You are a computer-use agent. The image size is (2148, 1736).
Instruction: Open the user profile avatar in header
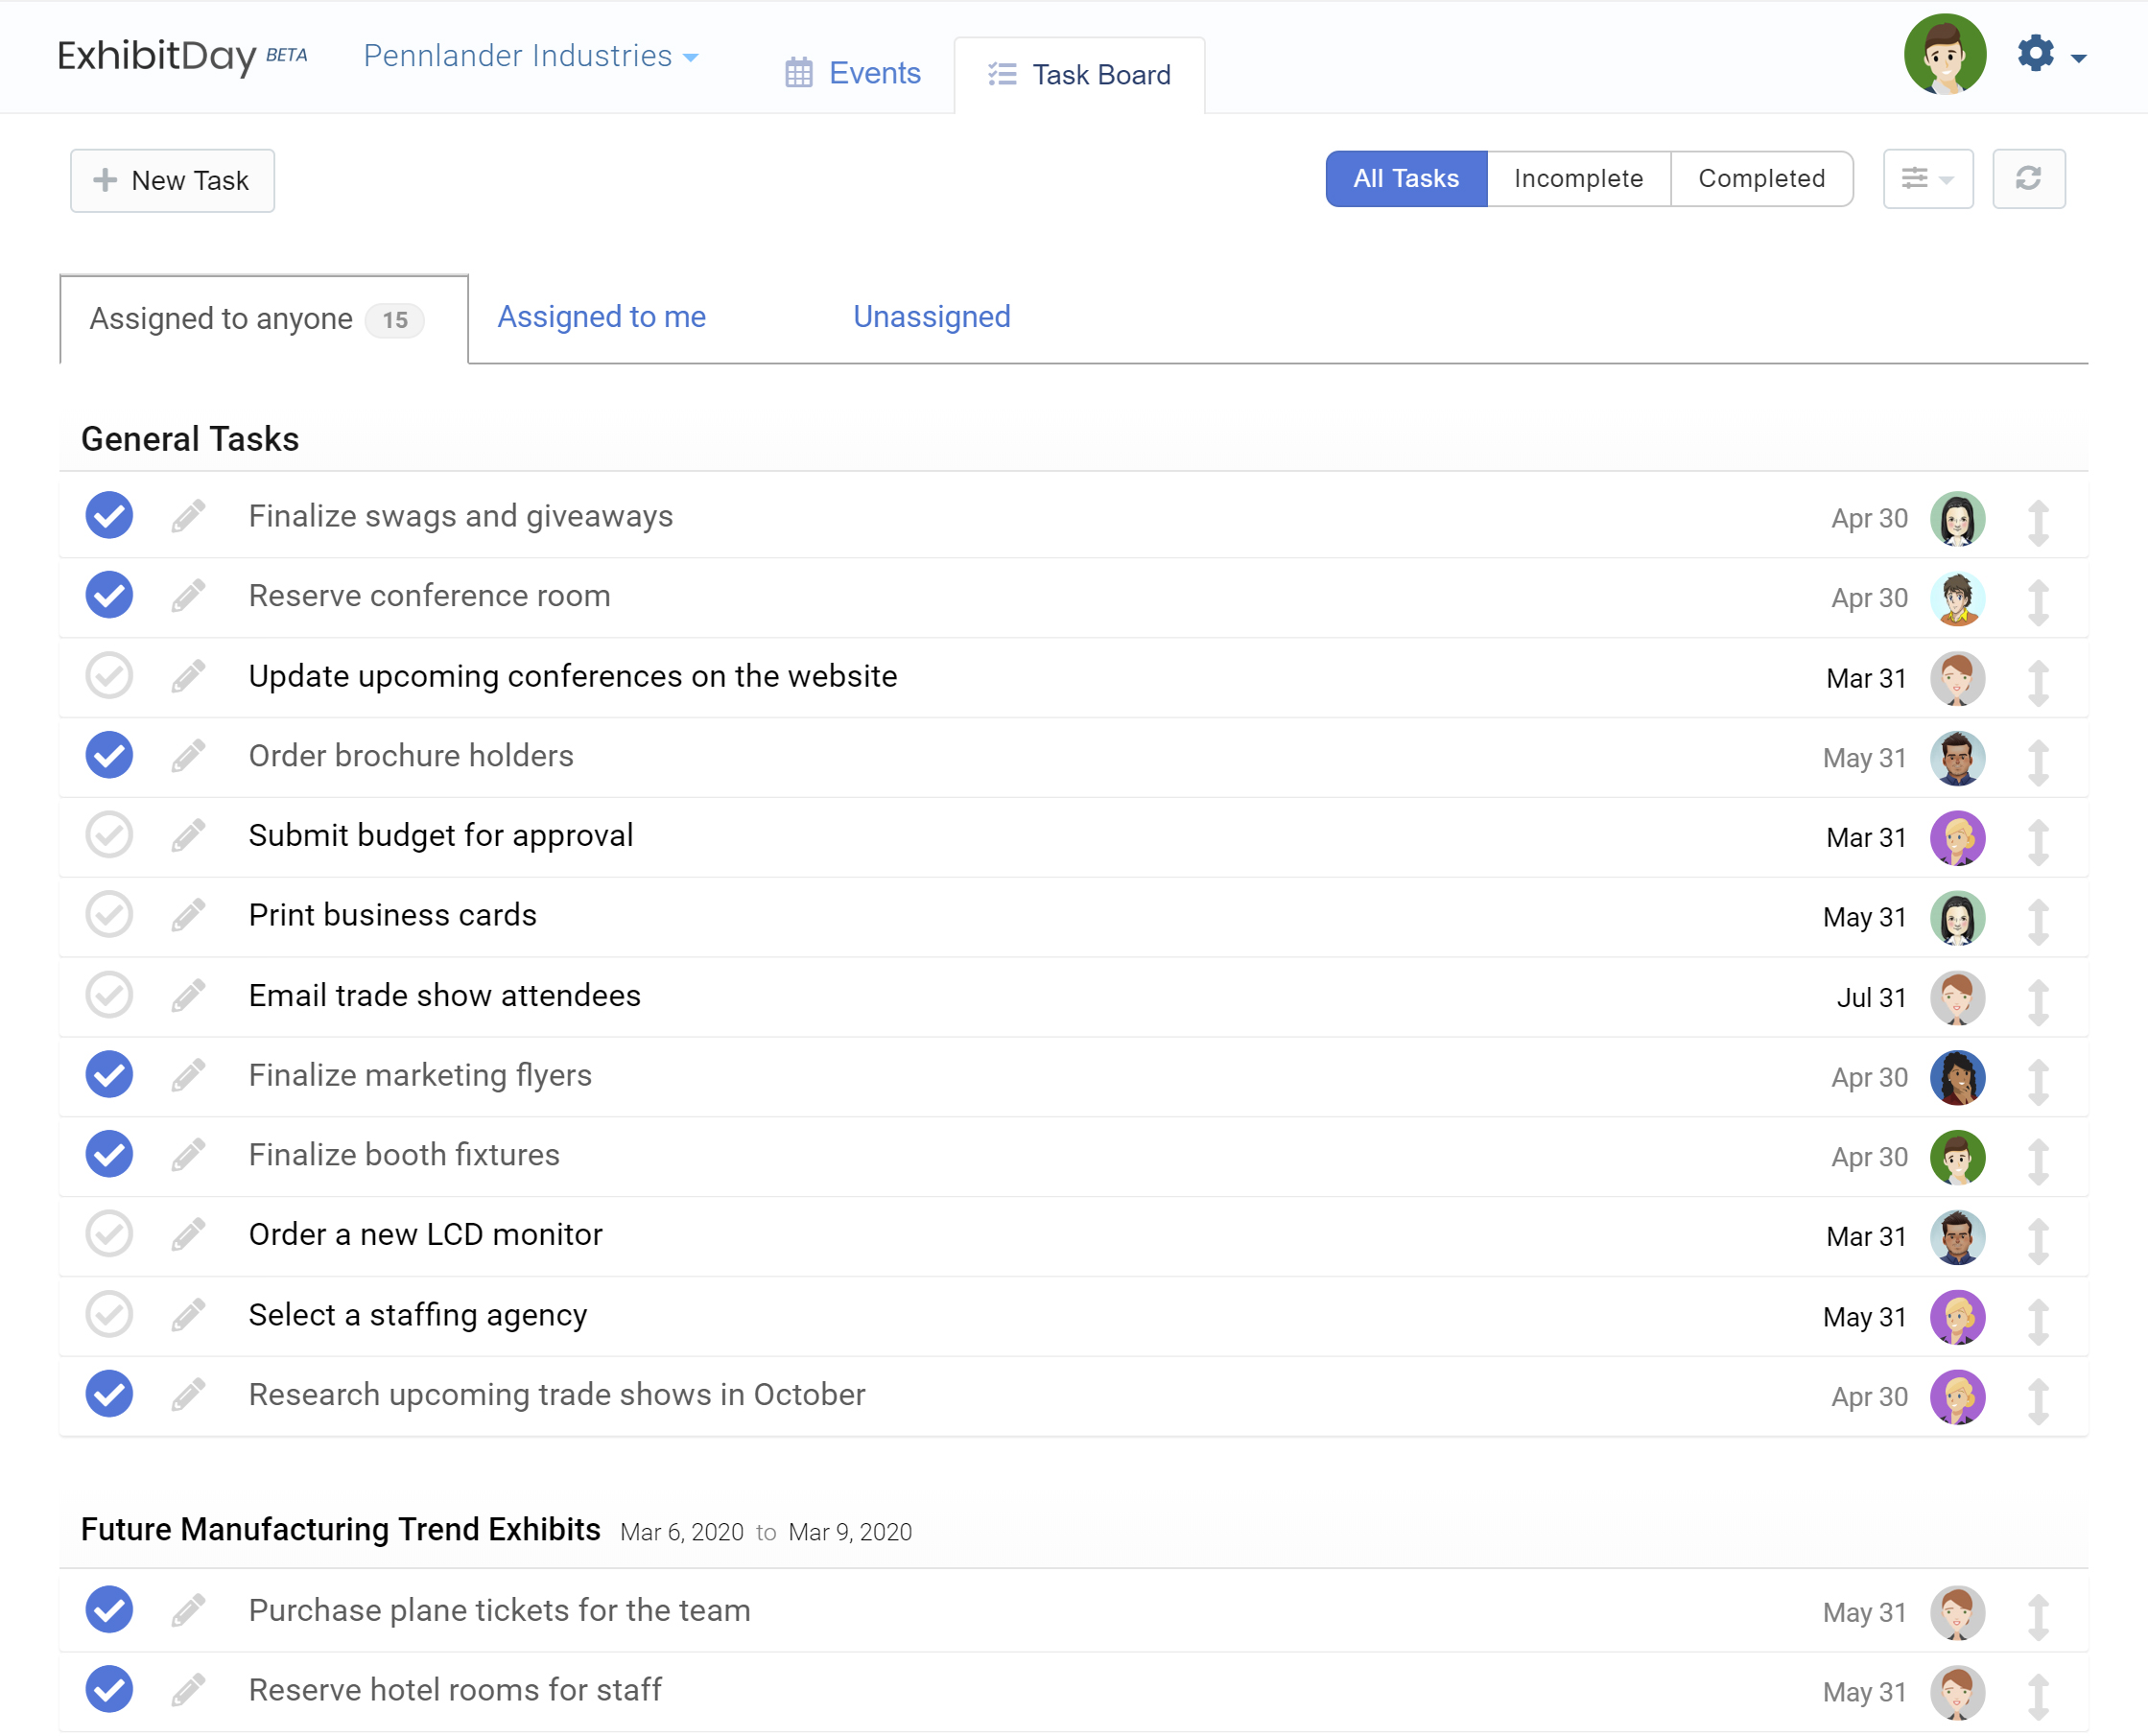1944,55
